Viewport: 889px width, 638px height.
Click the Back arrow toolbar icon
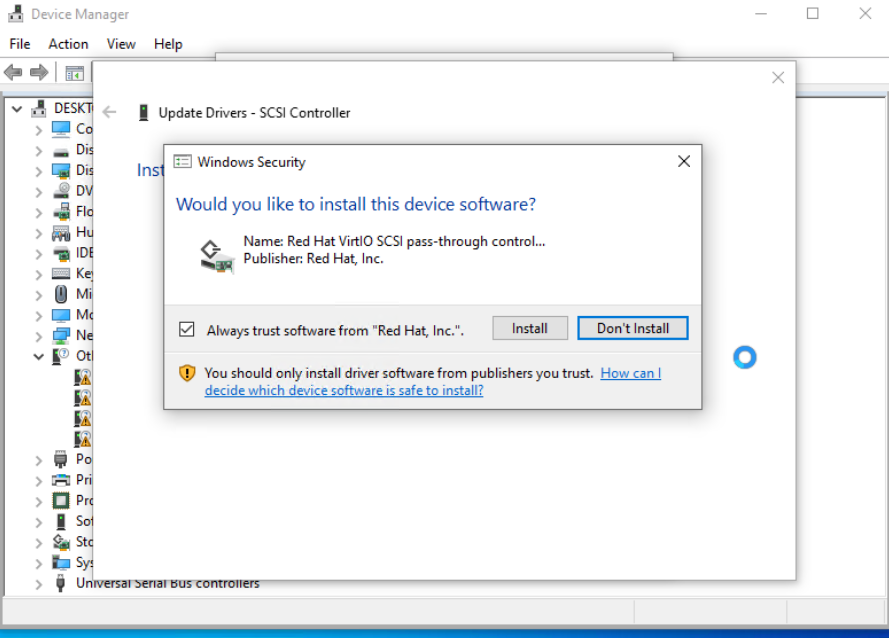13,72
